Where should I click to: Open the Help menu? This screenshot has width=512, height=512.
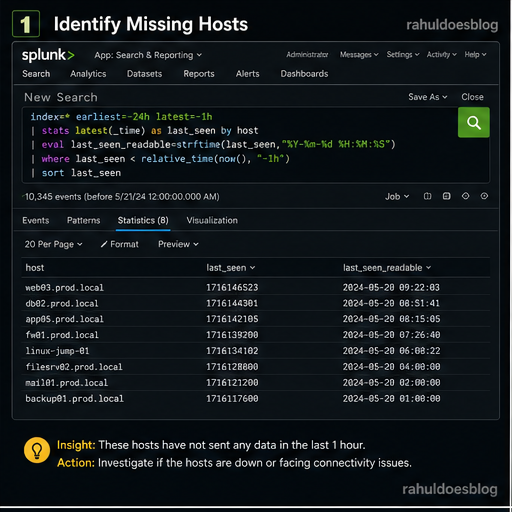(475, 54)
